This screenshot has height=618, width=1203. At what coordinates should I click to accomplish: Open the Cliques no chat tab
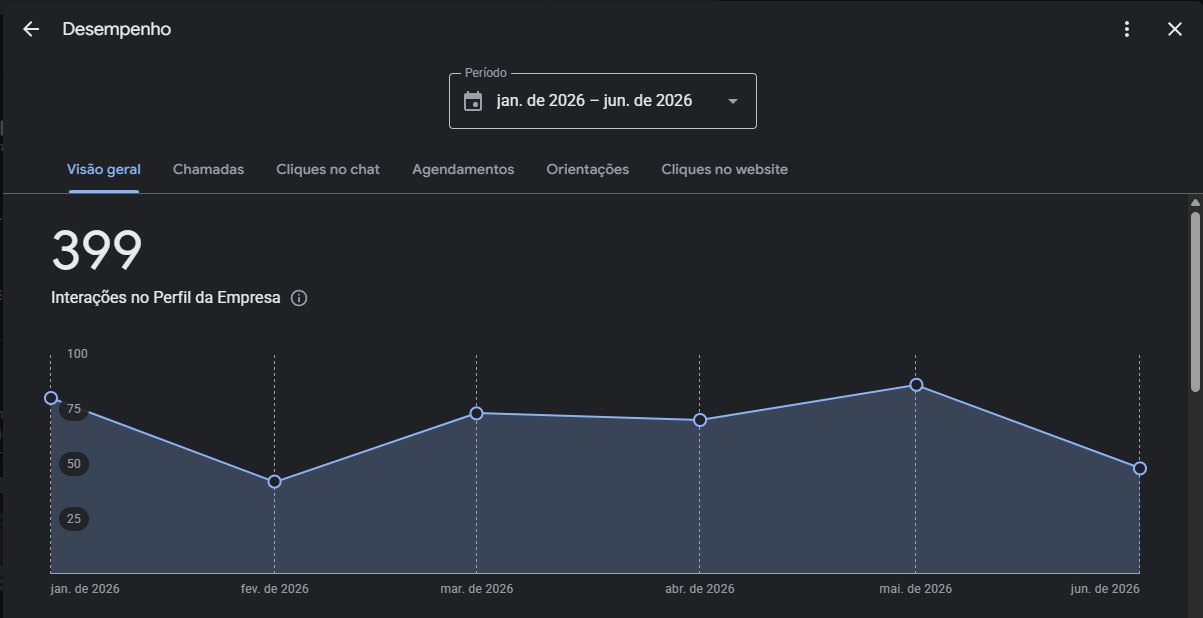328,169
